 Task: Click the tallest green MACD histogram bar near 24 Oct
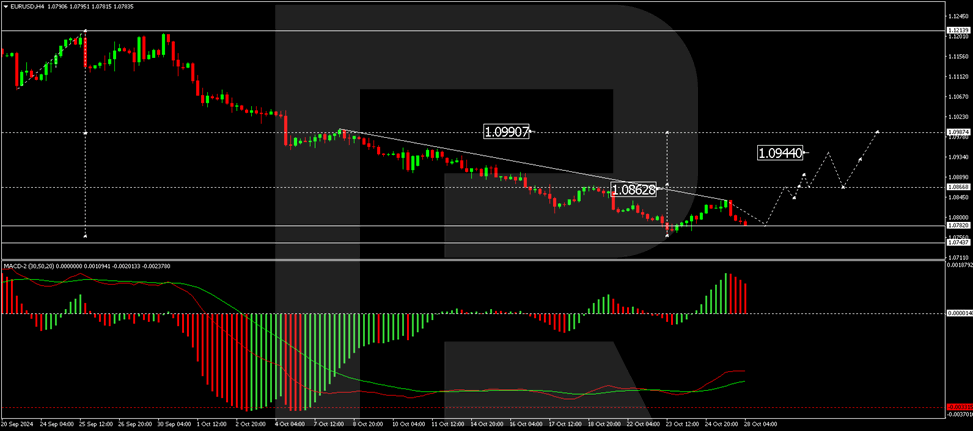click(725, 293)
